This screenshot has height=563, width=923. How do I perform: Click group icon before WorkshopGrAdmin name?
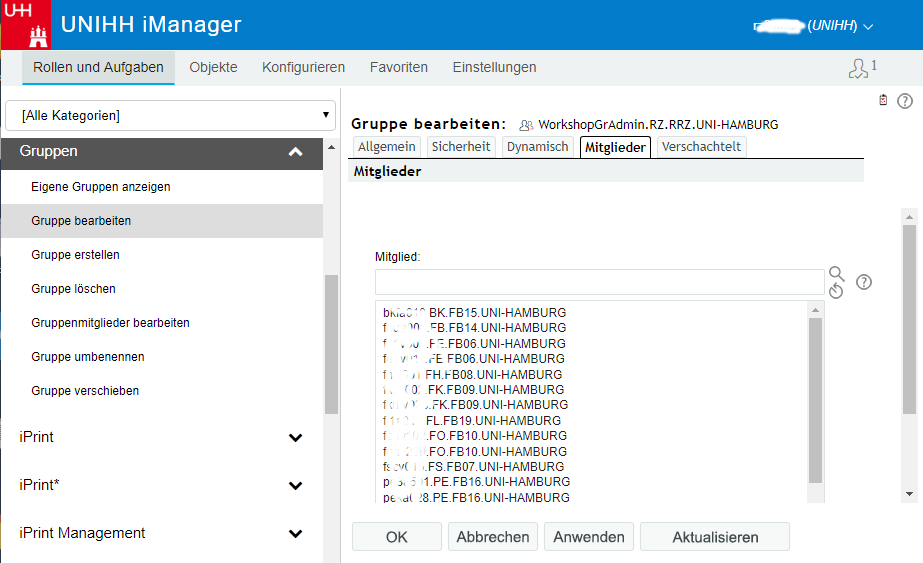point(526,125)
